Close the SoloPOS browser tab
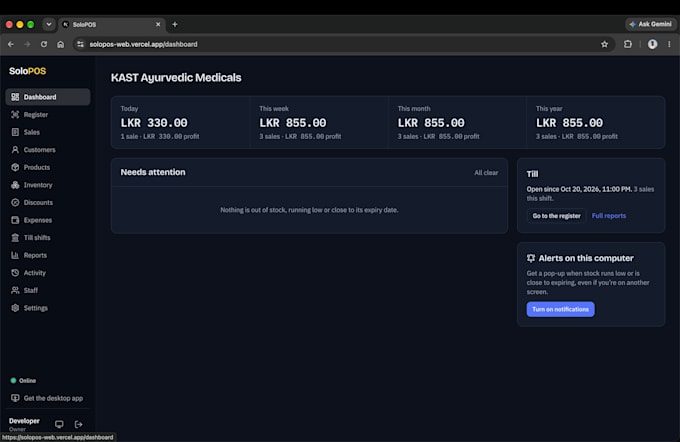 (x=158, y=24)
